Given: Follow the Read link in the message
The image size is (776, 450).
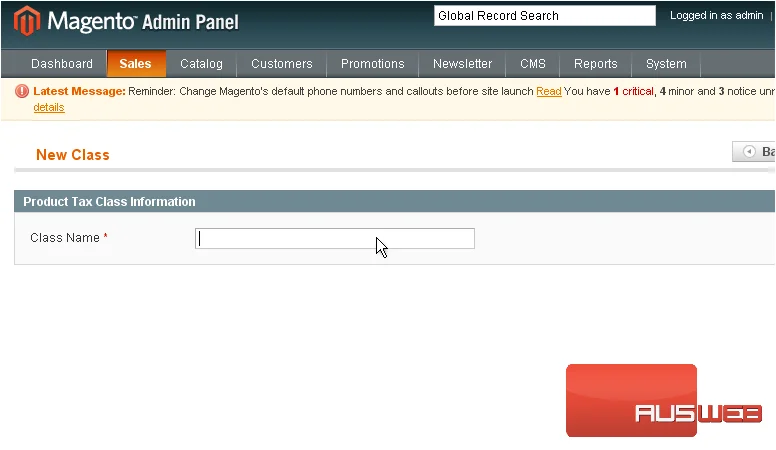Looking at the screenshot, I should [x=549, y=91].
